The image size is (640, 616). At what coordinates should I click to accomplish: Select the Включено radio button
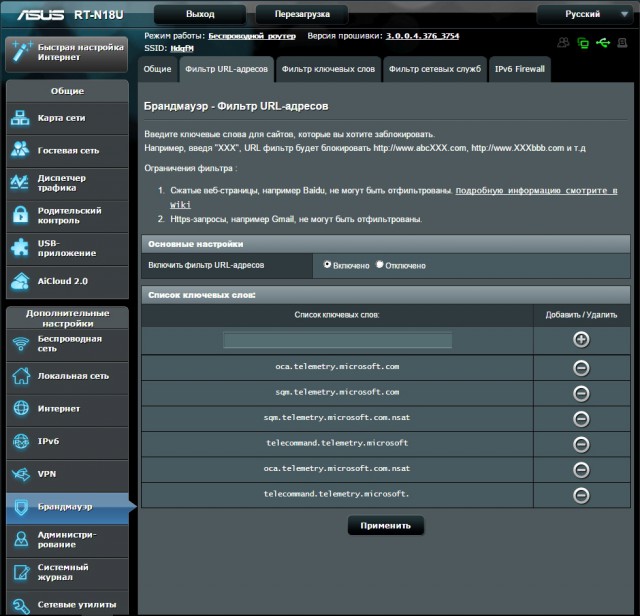(x=327, y=265)
